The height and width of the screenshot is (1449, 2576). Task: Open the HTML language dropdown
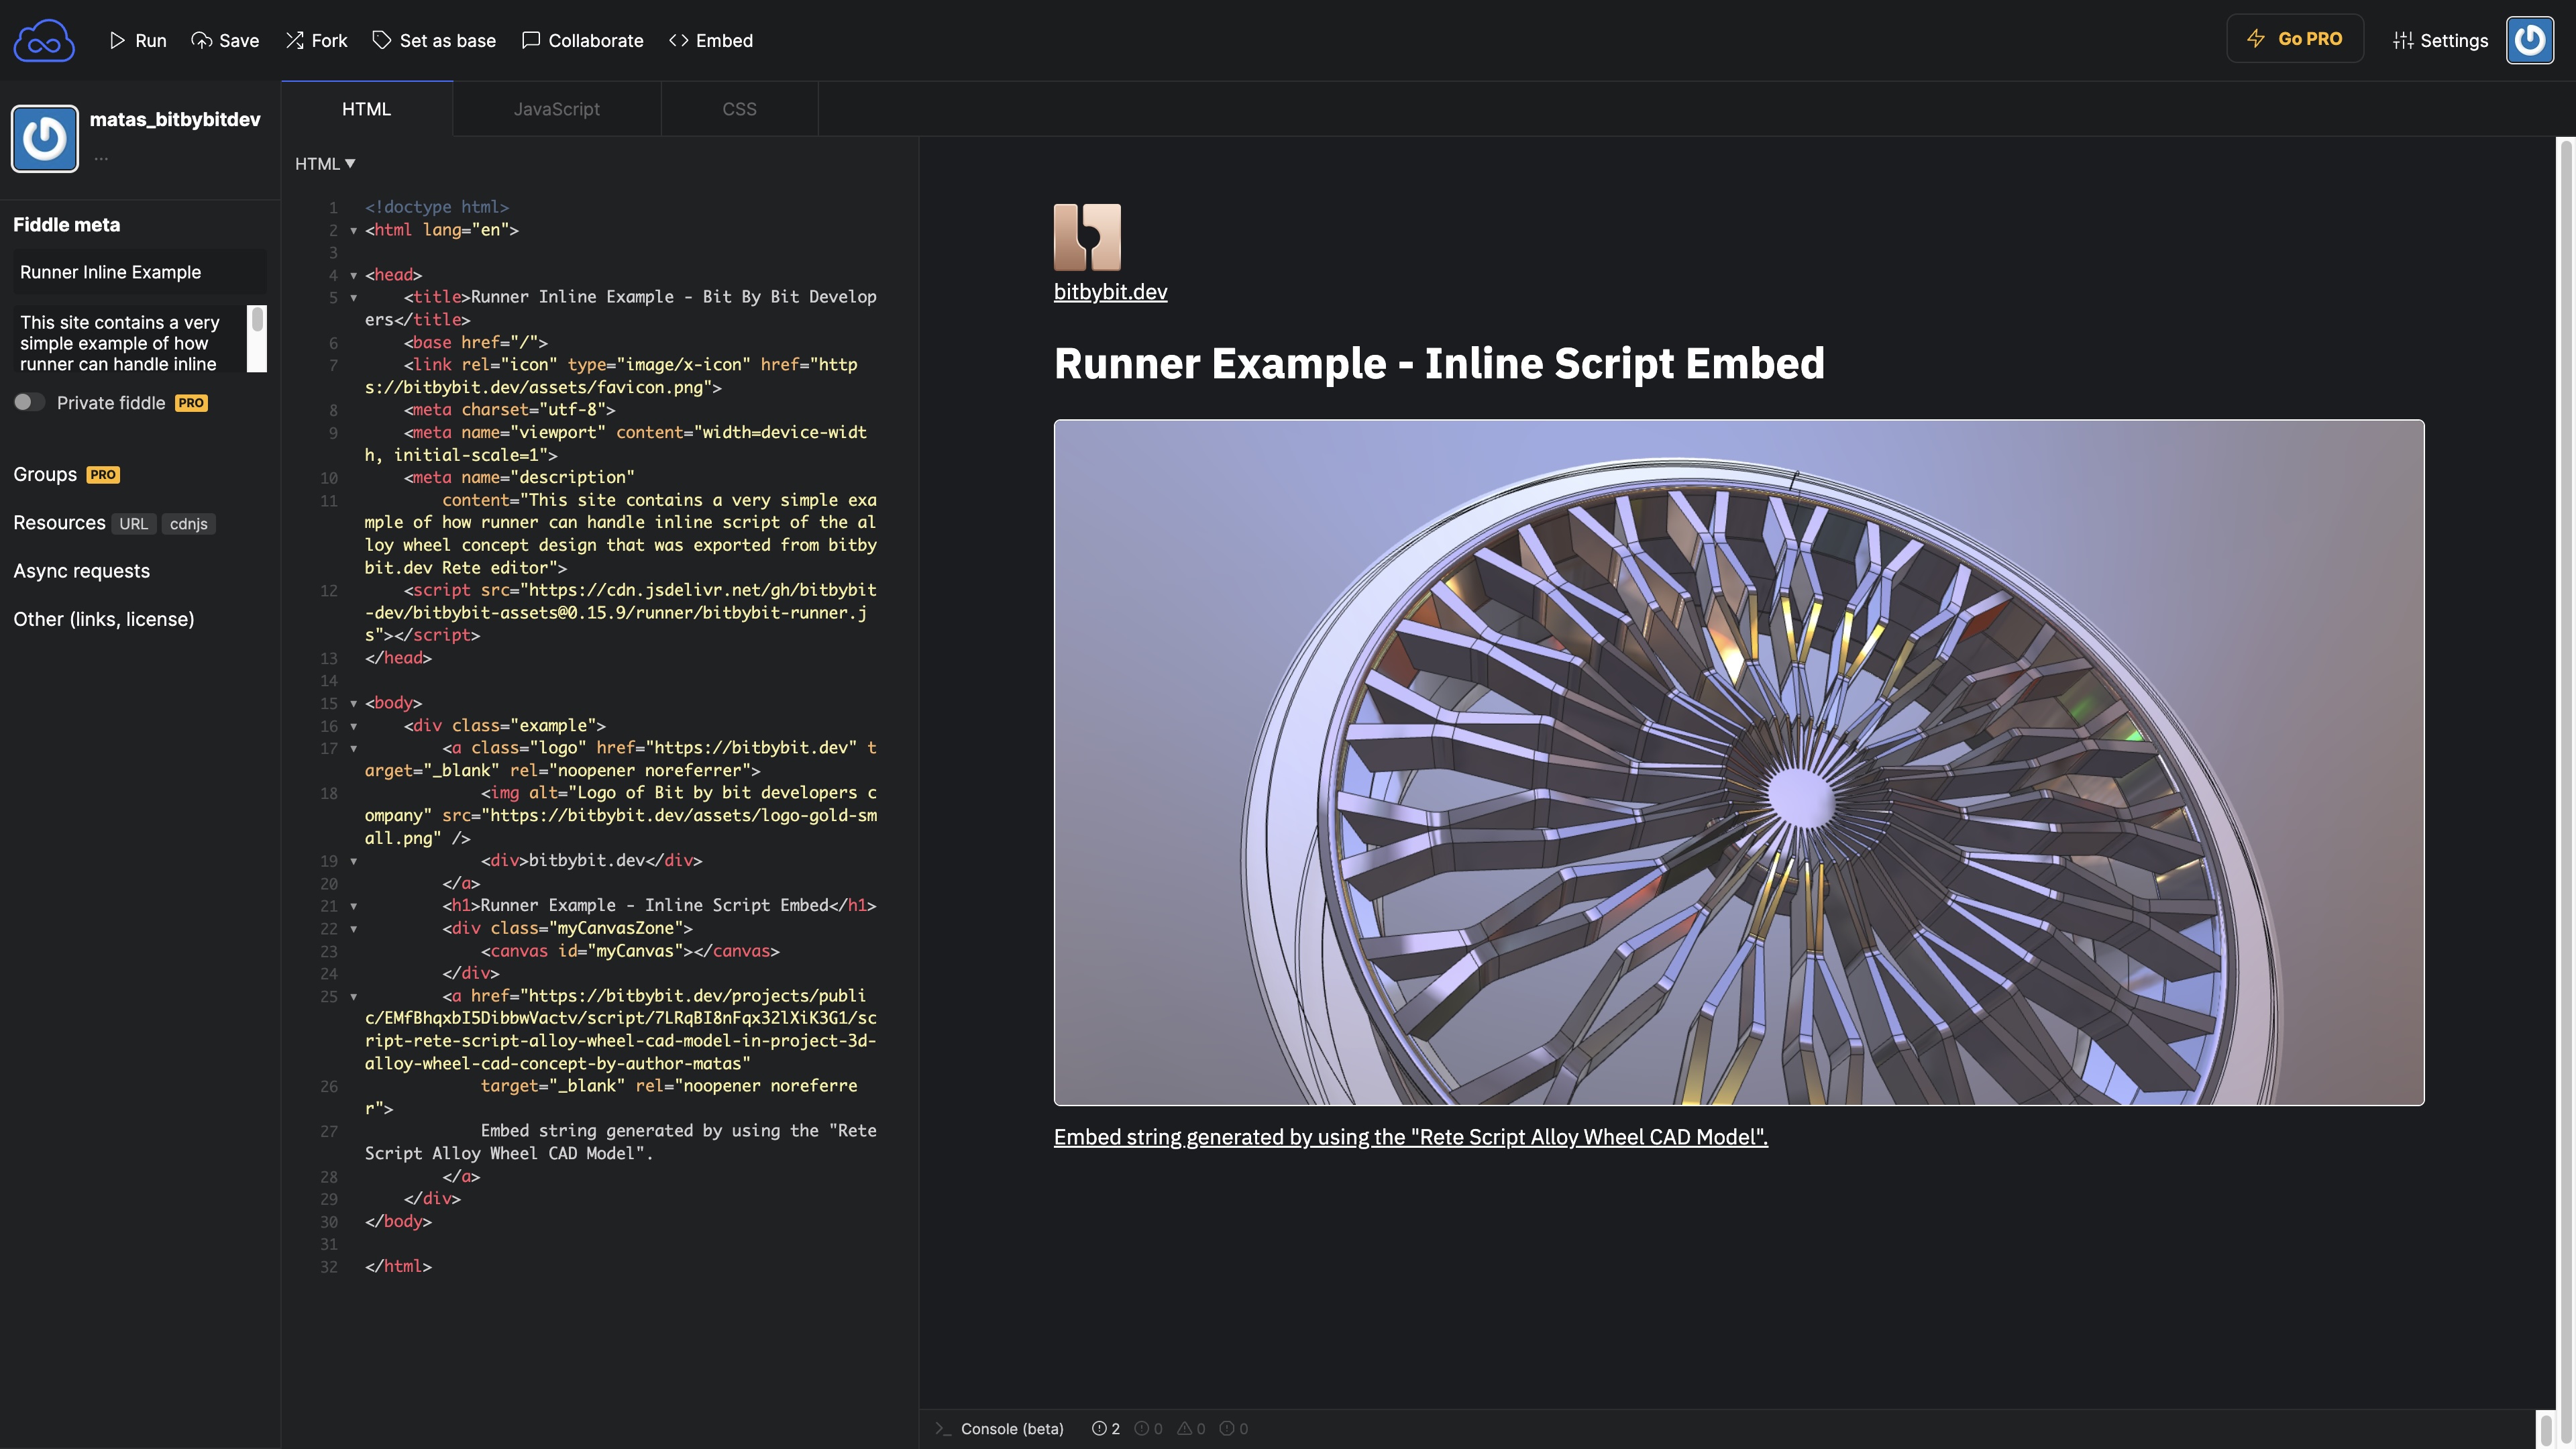pyautogui.click(x=325, y=164)
